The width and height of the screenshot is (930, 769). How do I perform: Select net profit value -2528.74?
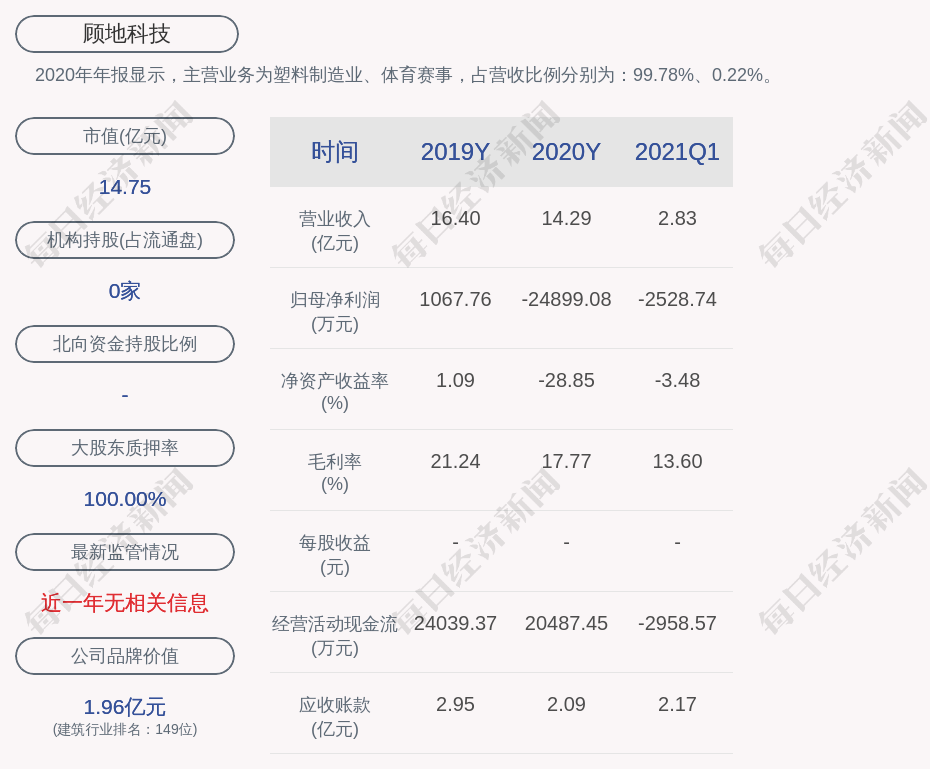coord(677,299)
